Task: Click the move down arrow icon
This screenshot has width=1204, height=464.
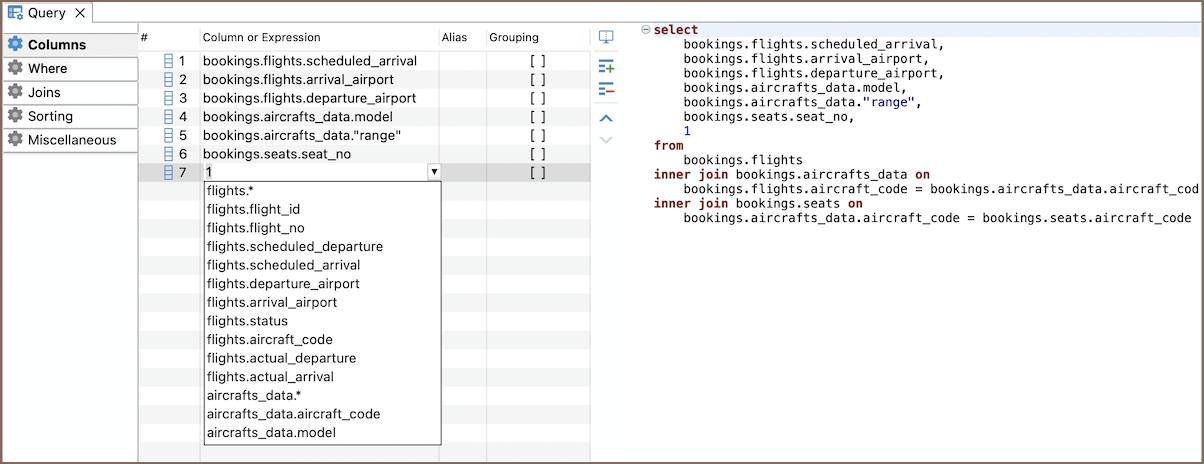Action: tap(606, 140)
